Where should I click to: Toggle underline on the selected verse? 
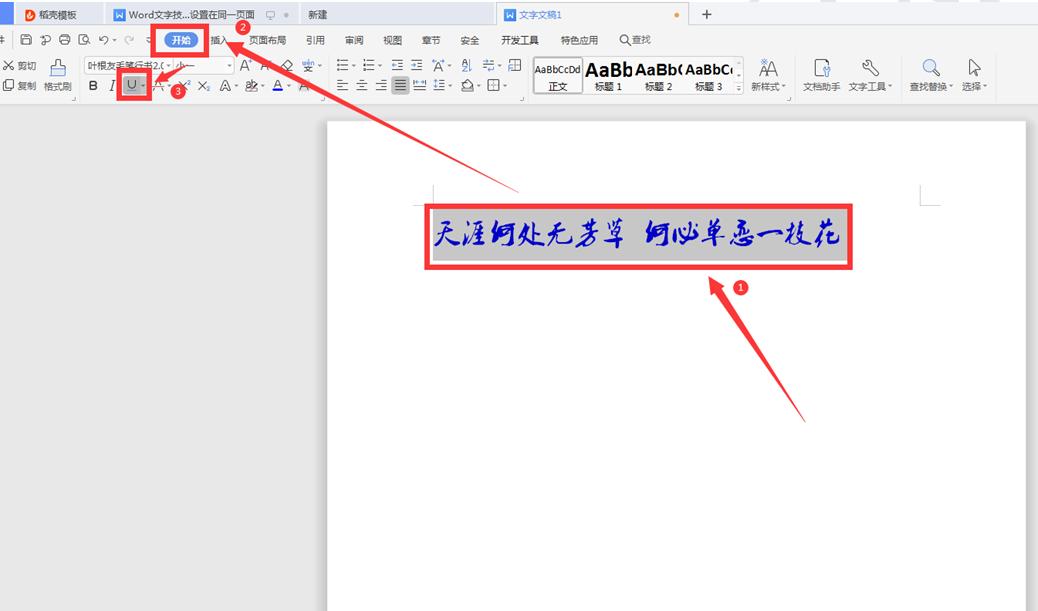click(x=133, y=85)
